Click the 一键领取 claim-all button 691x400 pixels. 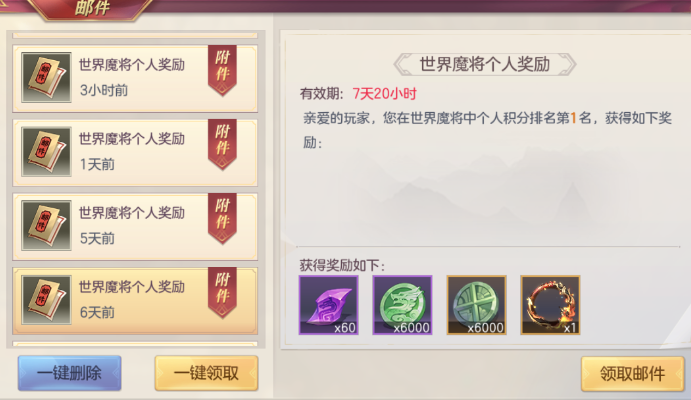(x=206, y=373)
